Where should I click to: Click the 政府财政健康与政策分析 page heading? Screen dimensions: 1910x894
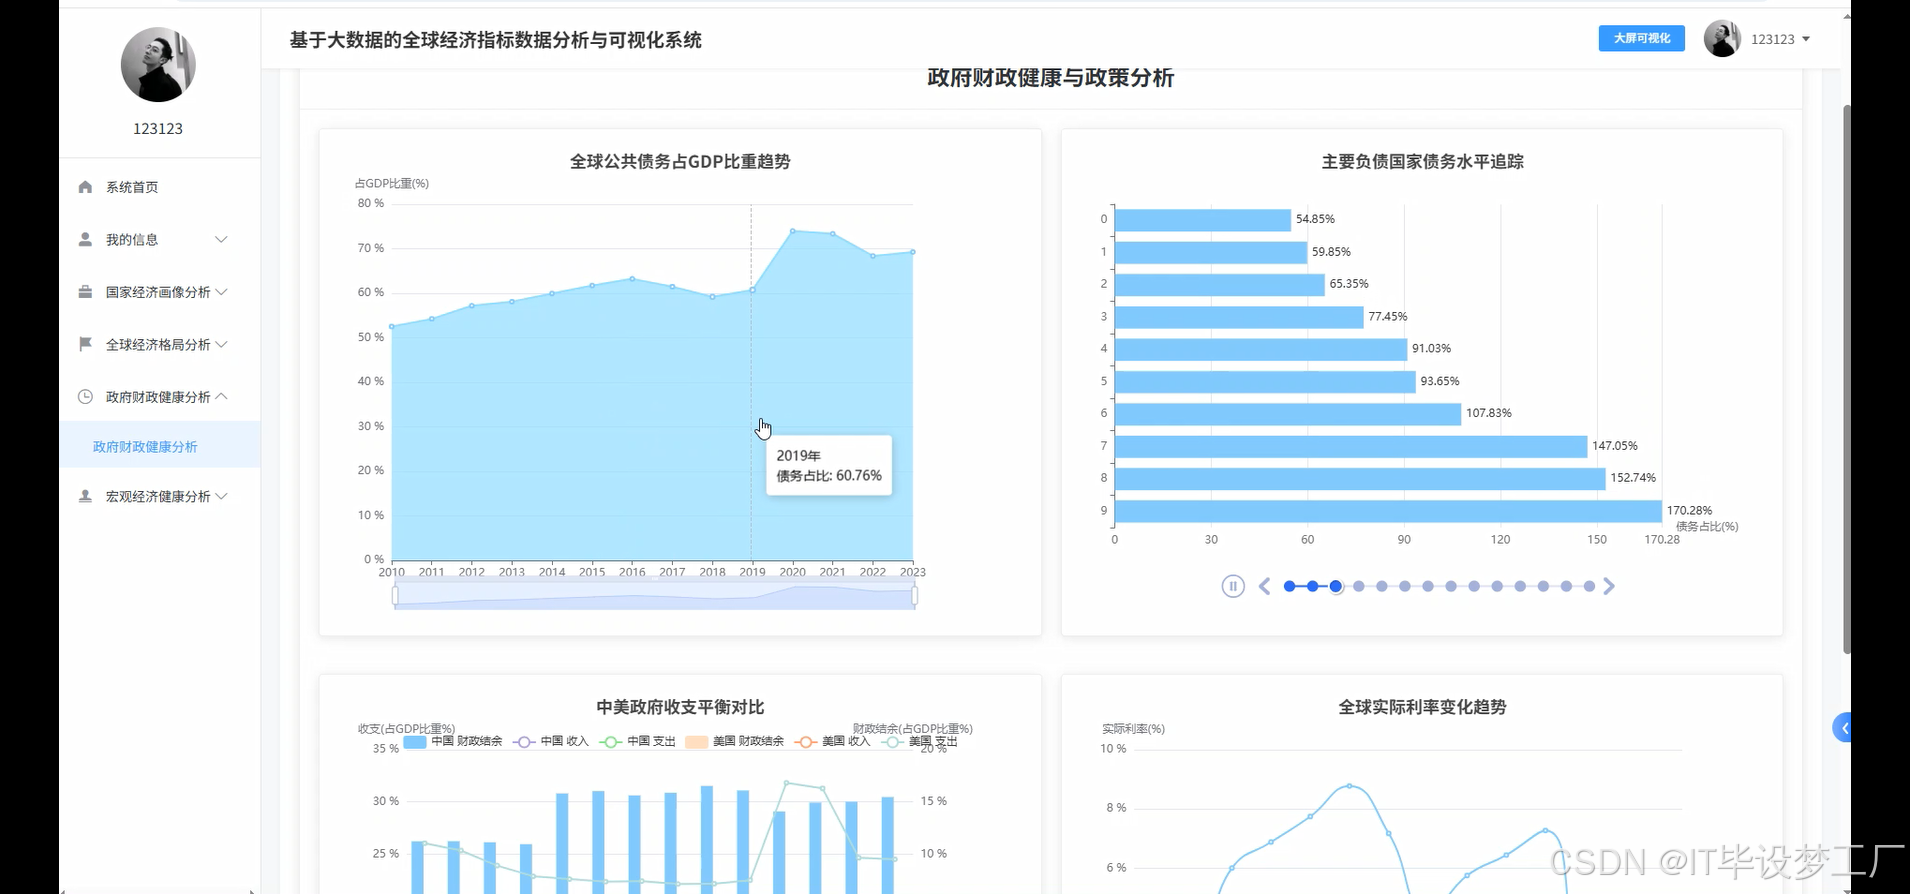(x=1050, y=78)
